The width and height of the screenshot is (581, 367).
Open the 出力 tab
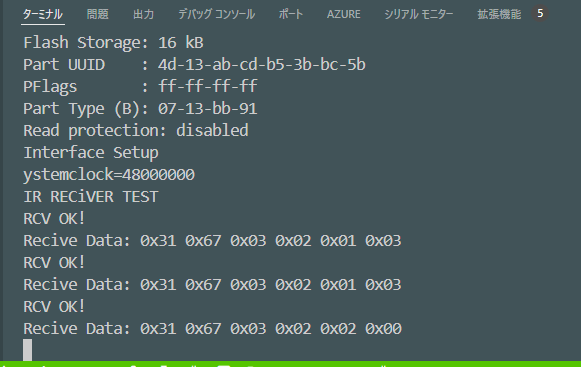[143, 14]
